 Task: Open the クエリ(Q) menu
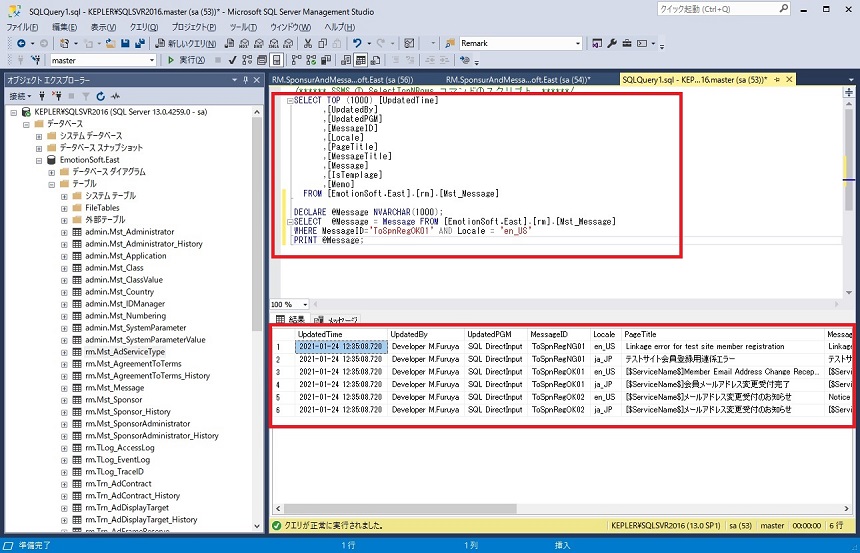click(x=144, y=27)
